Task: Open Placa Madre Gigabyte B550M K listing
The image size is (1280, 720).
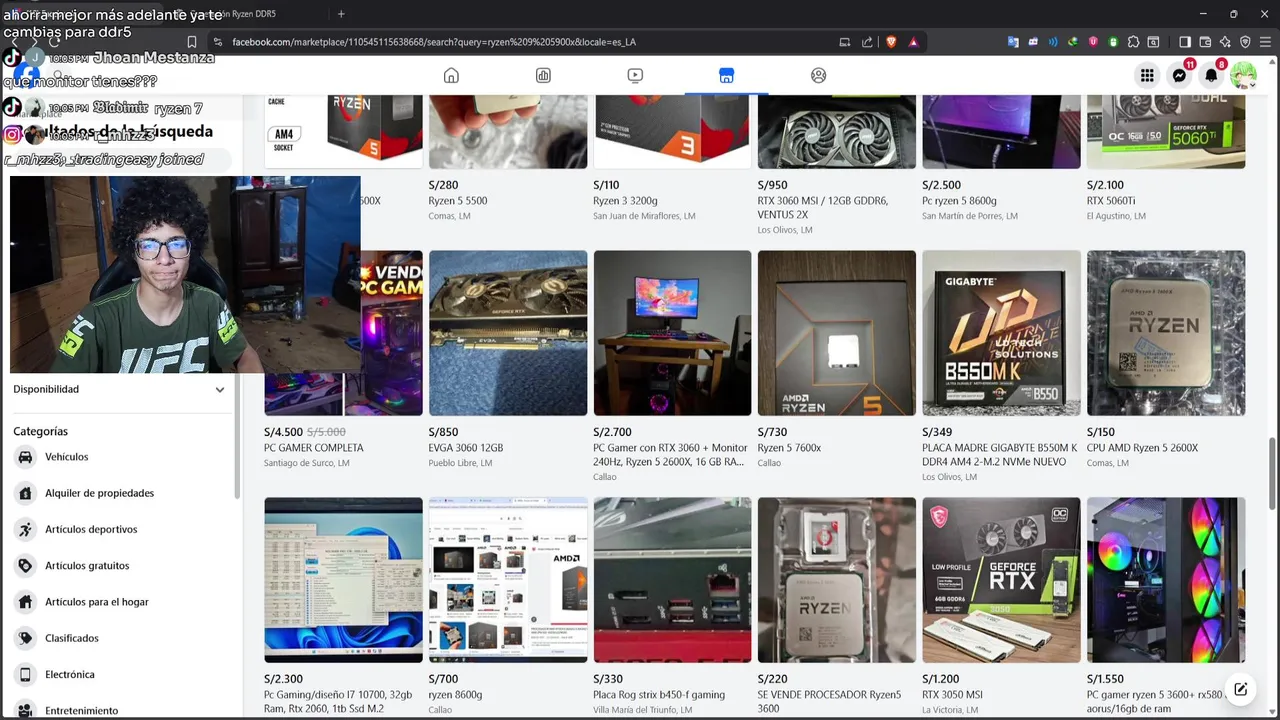Action: tap(1000, 455)
